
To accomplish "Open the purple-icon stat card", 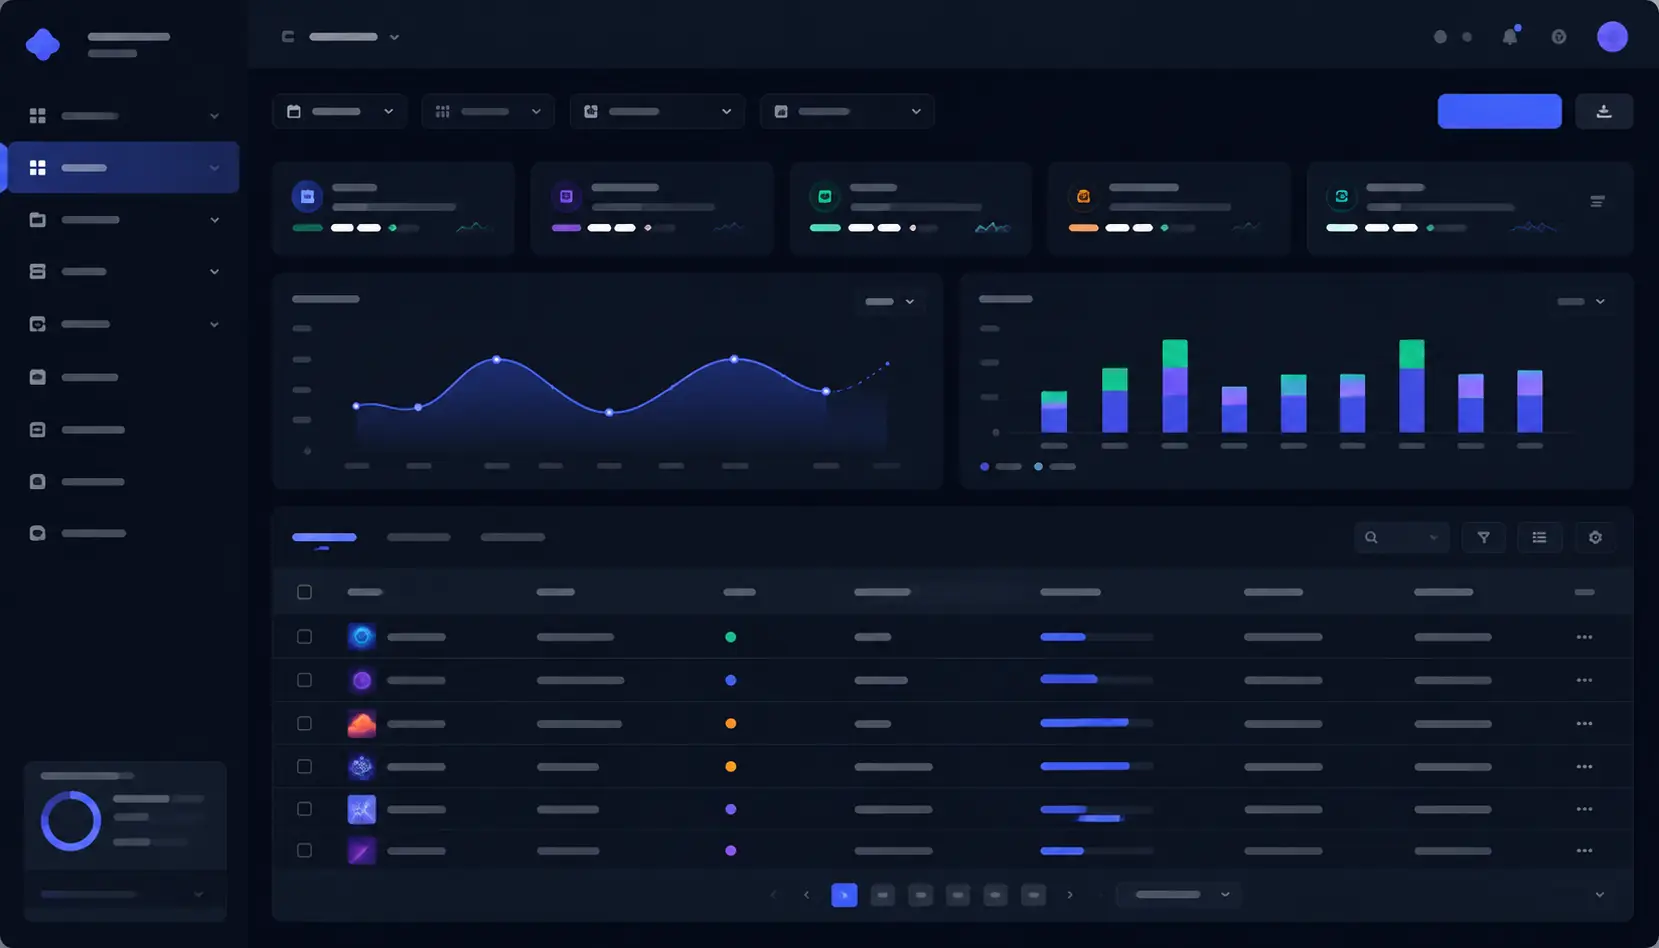I will pos(652,208).
